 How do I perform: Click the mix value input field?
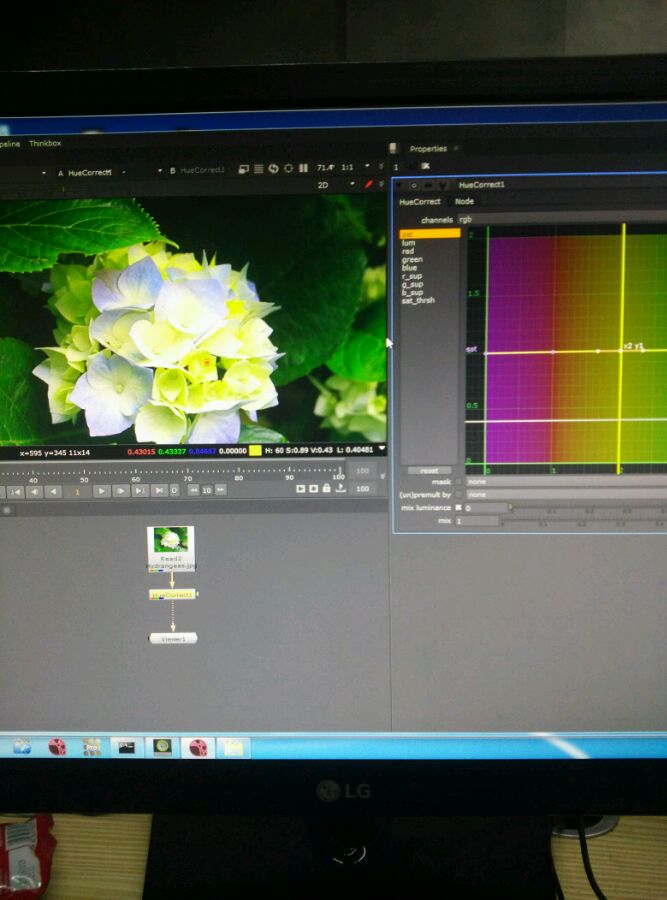477,521
